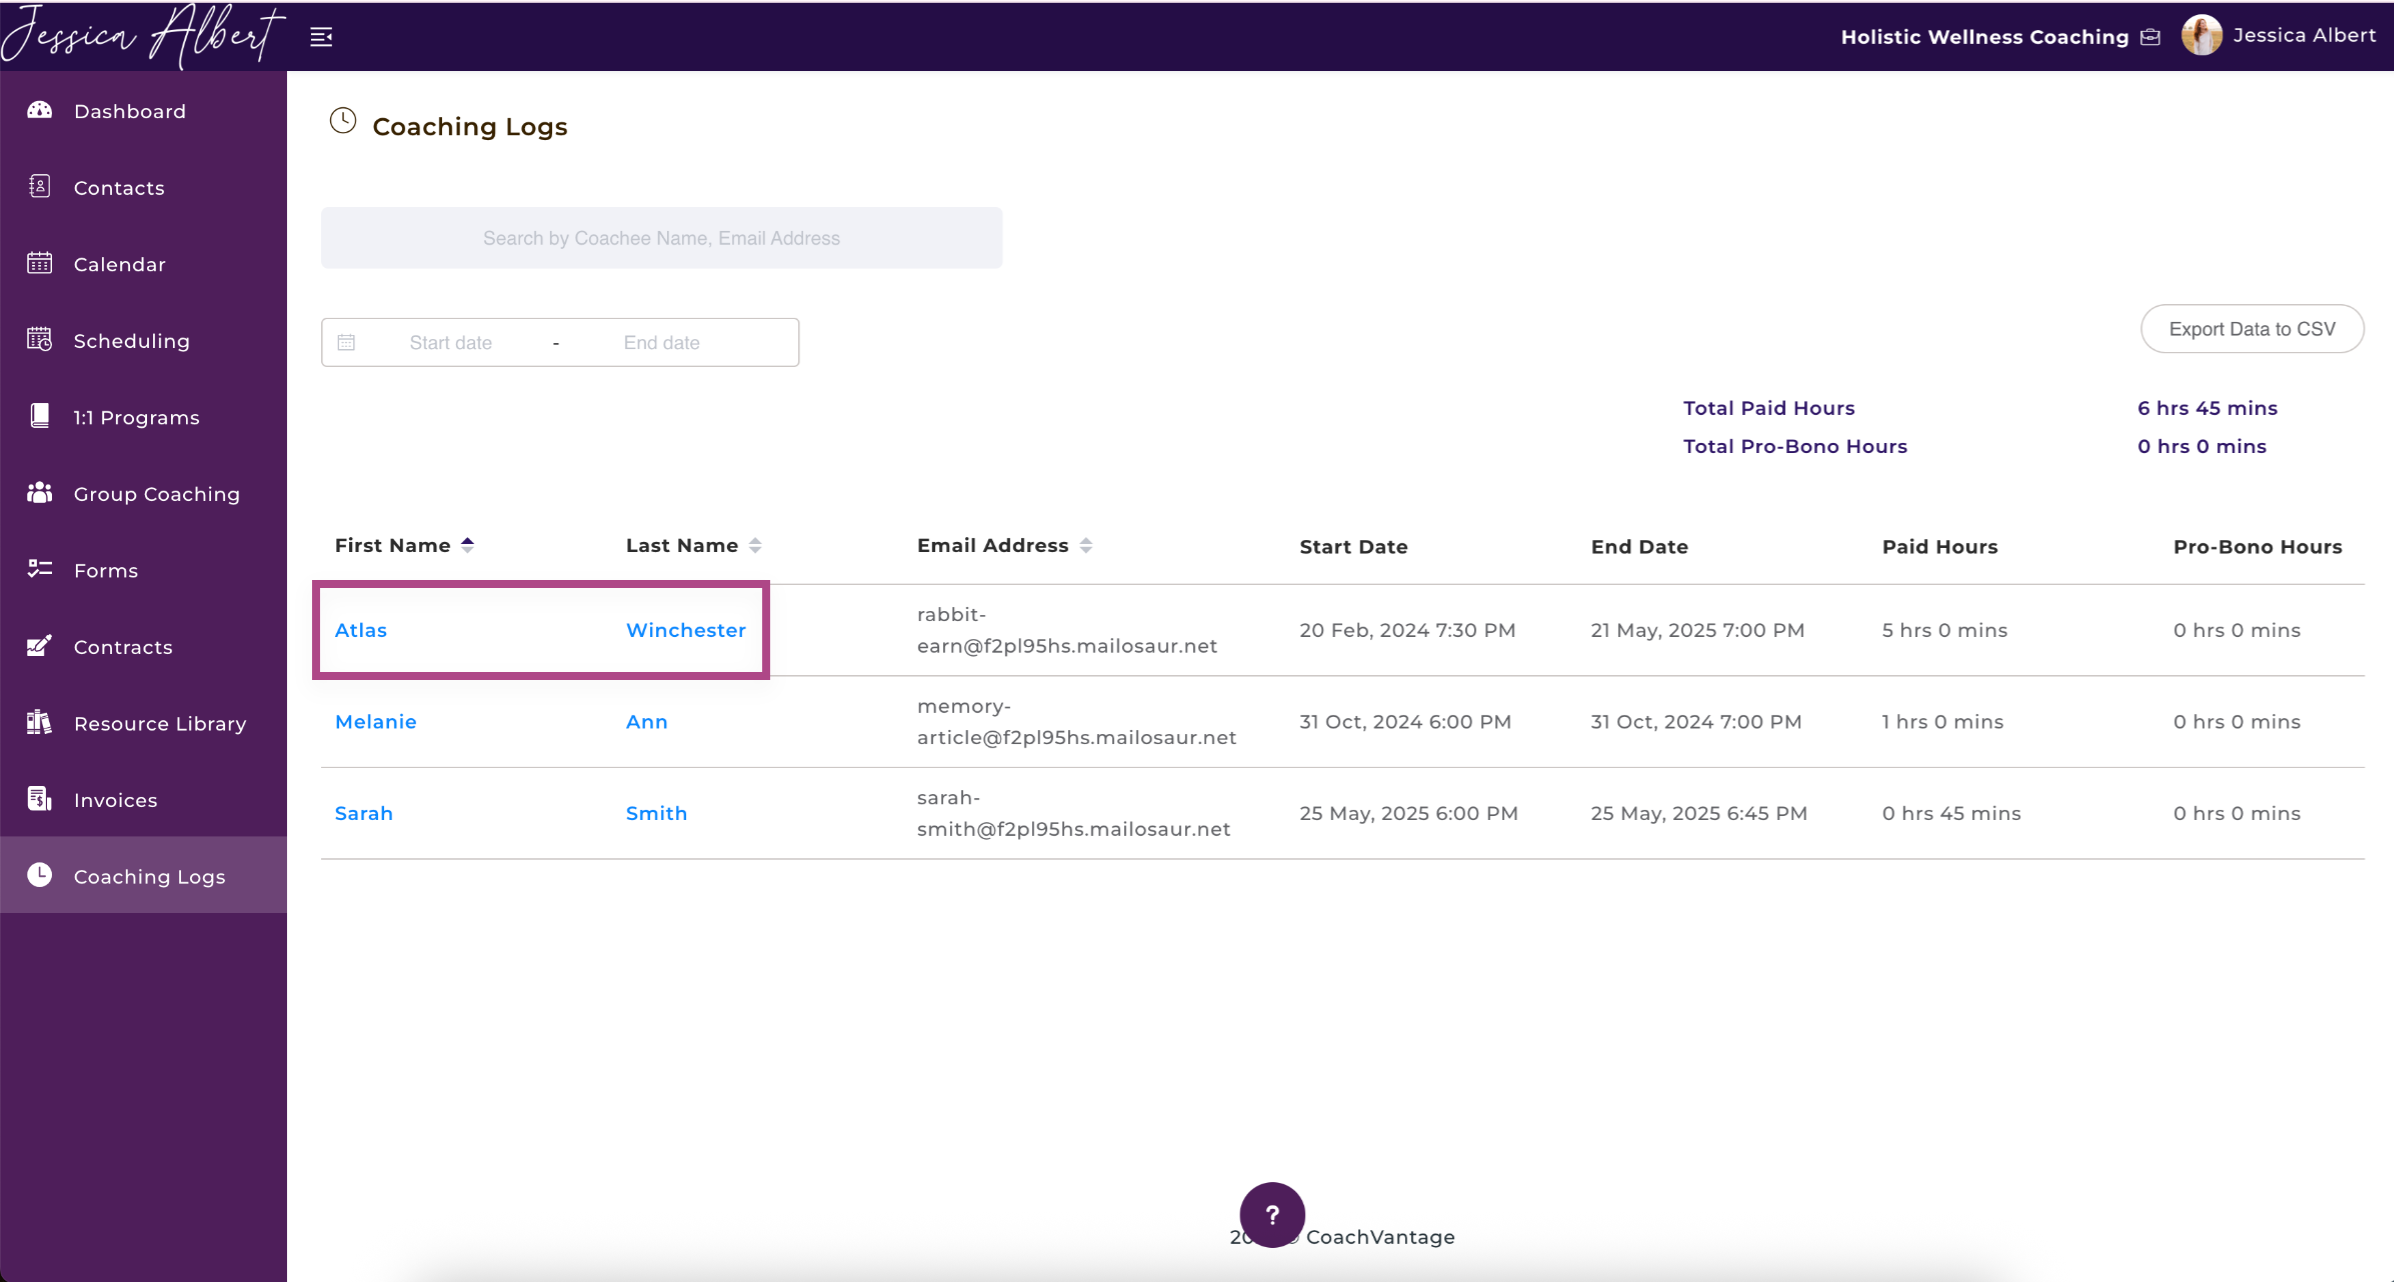Go to the Scheduling section
This screenshot has height=1282, width=2394.
(132, 341)
